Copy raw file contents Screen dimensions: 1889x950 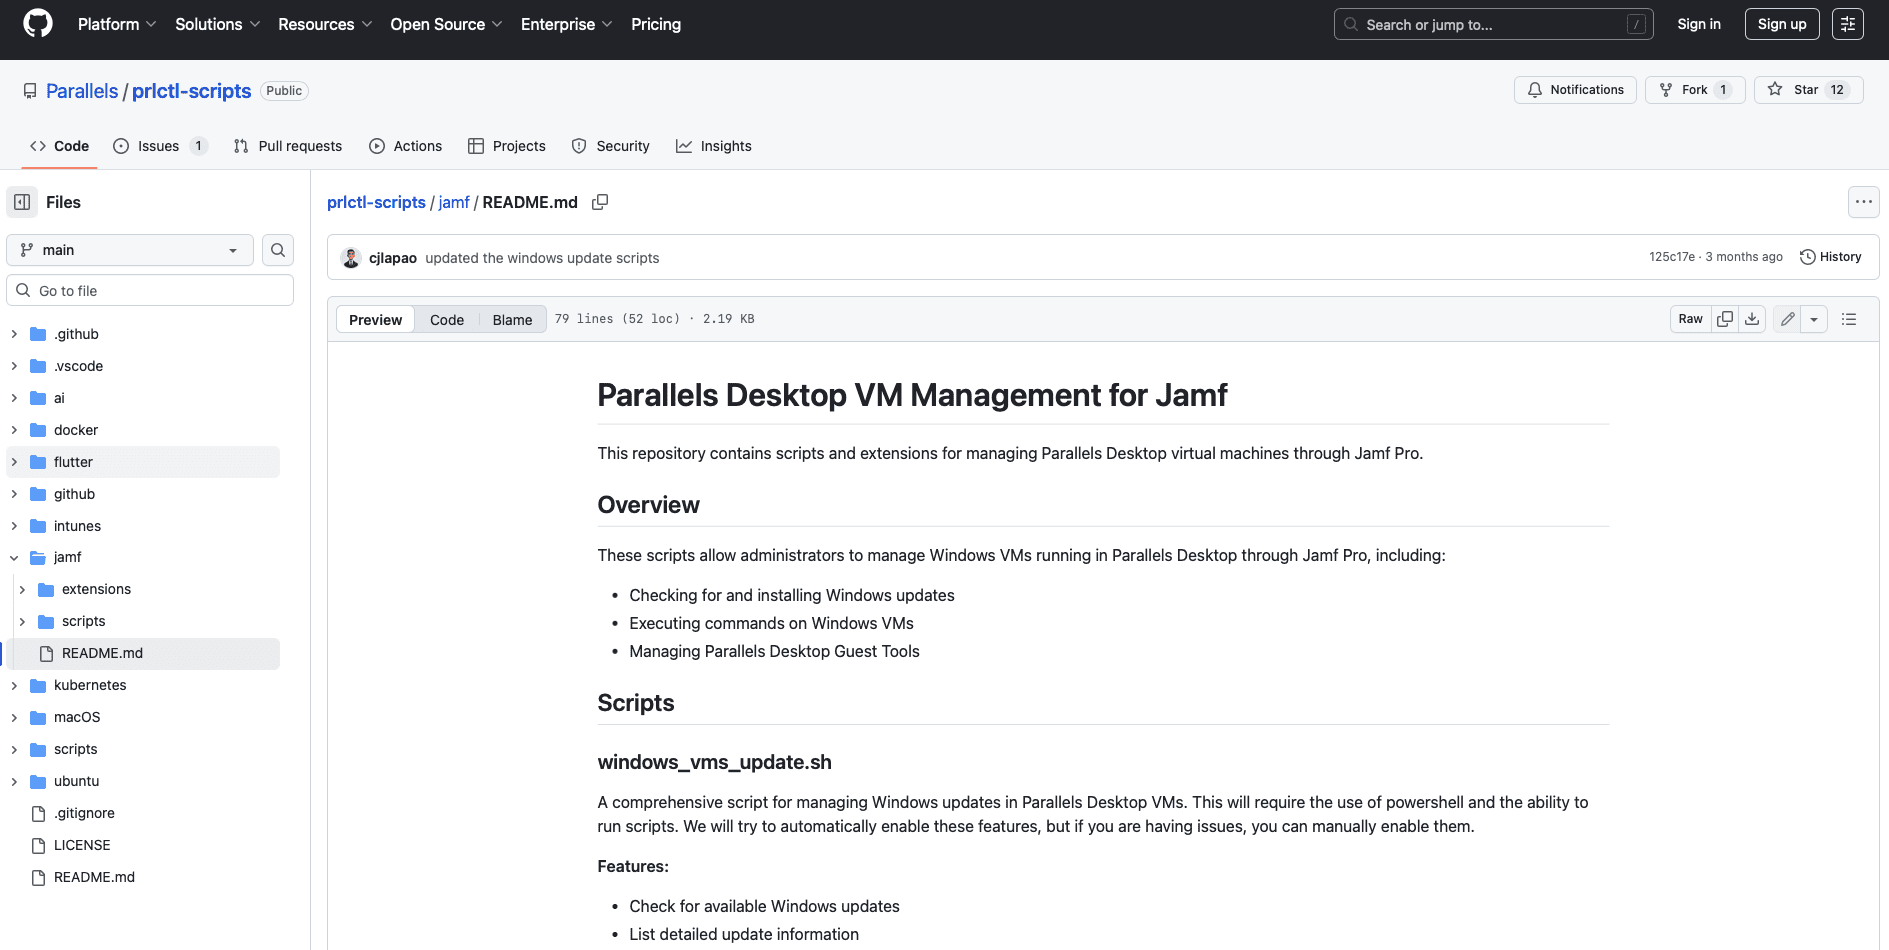(1725, 318)
